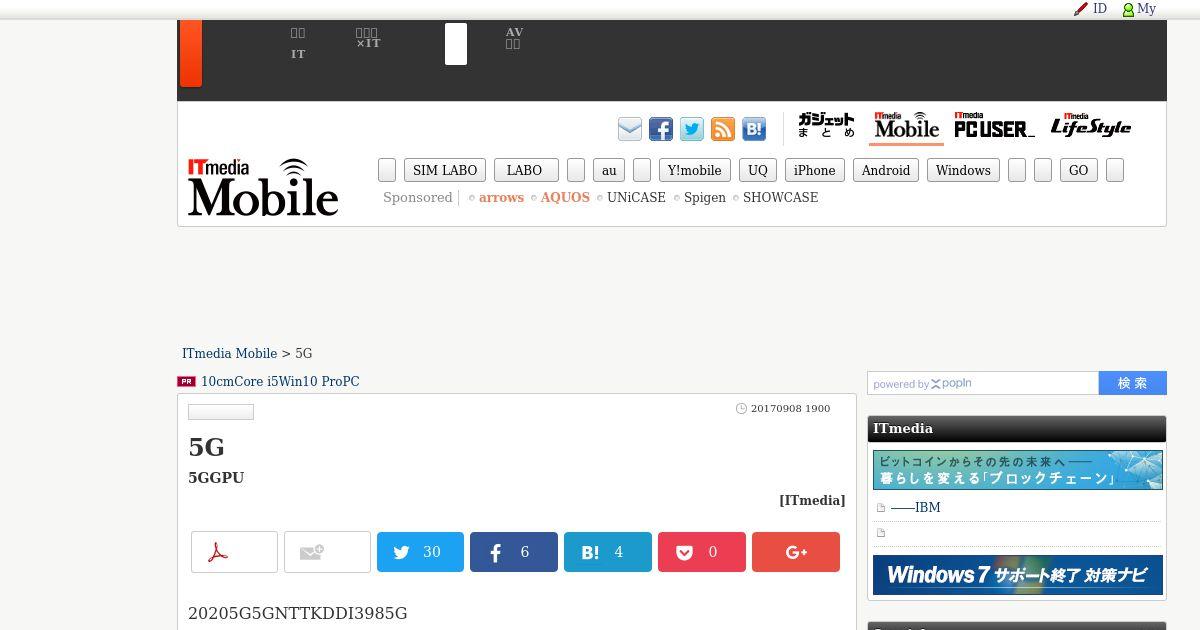
Task: Open the Windows category
Action: [963, 170]
